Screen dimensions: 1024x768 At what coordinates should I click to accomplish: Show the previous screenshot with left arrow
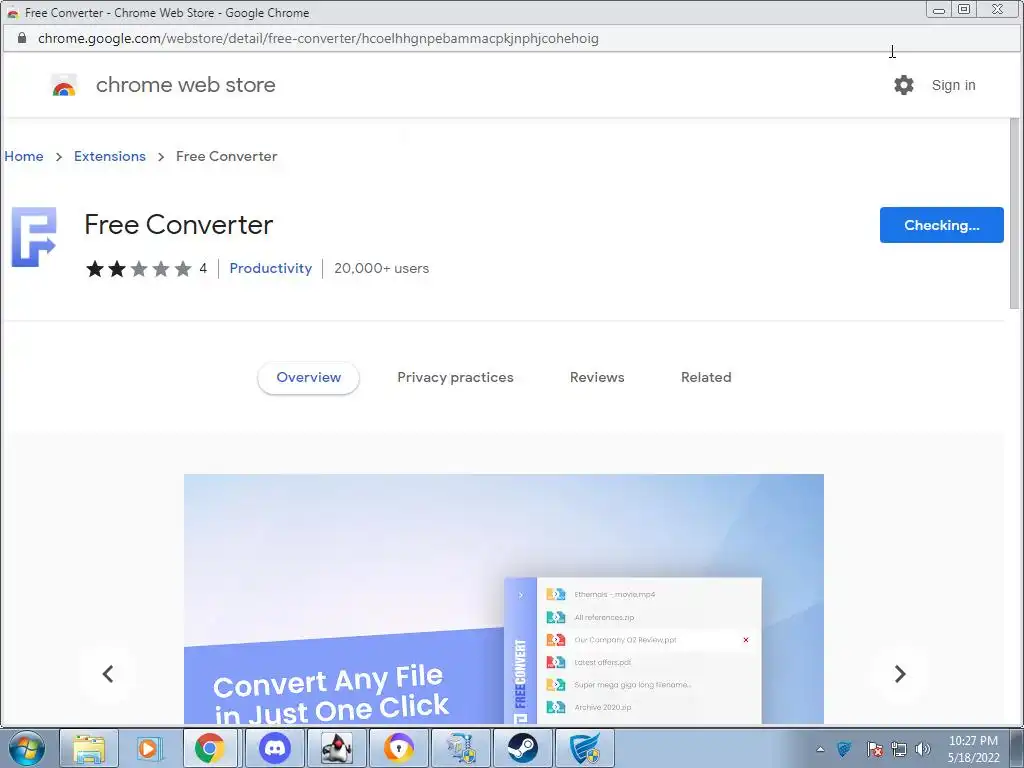(108, 674)
